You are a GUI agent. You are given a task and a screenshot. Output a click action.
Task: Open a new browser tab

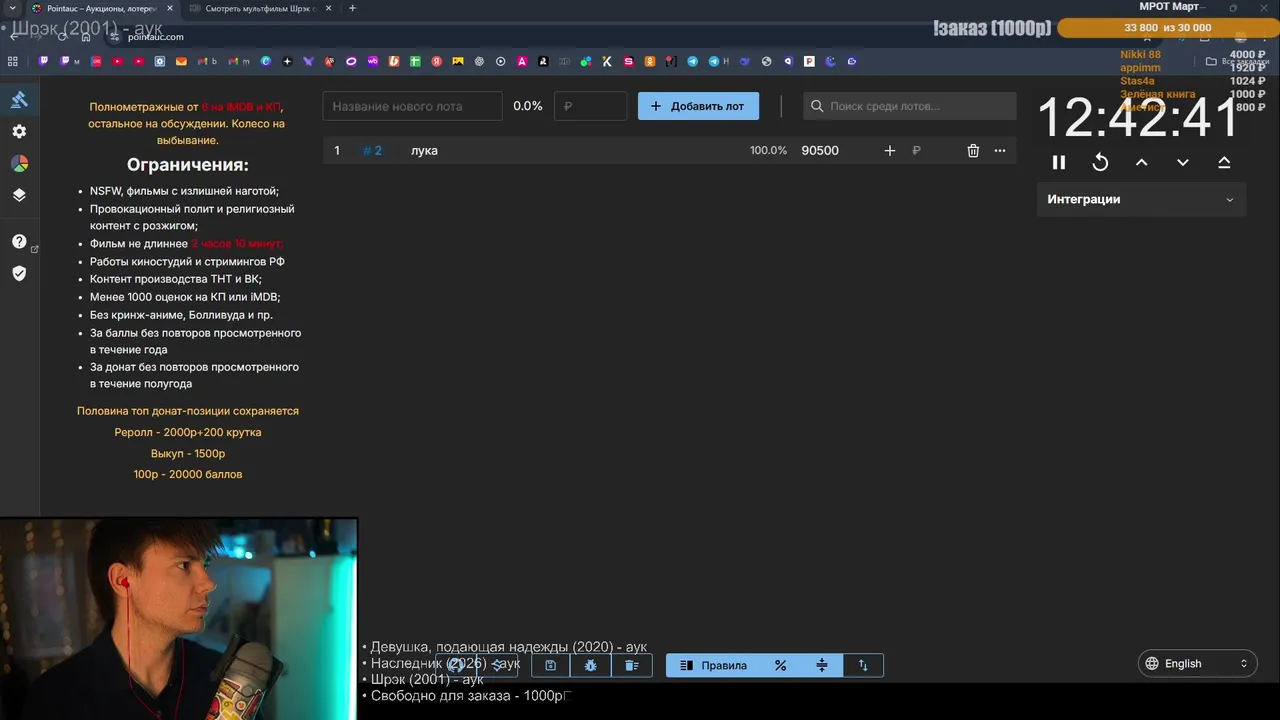pos(352,8)
